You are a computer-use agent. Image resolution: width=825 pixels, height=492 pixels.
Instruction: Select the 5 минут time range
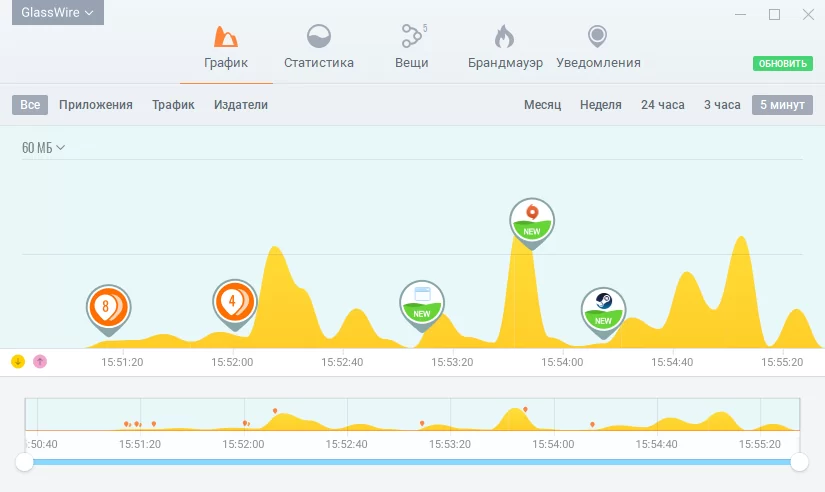point(782,105)
